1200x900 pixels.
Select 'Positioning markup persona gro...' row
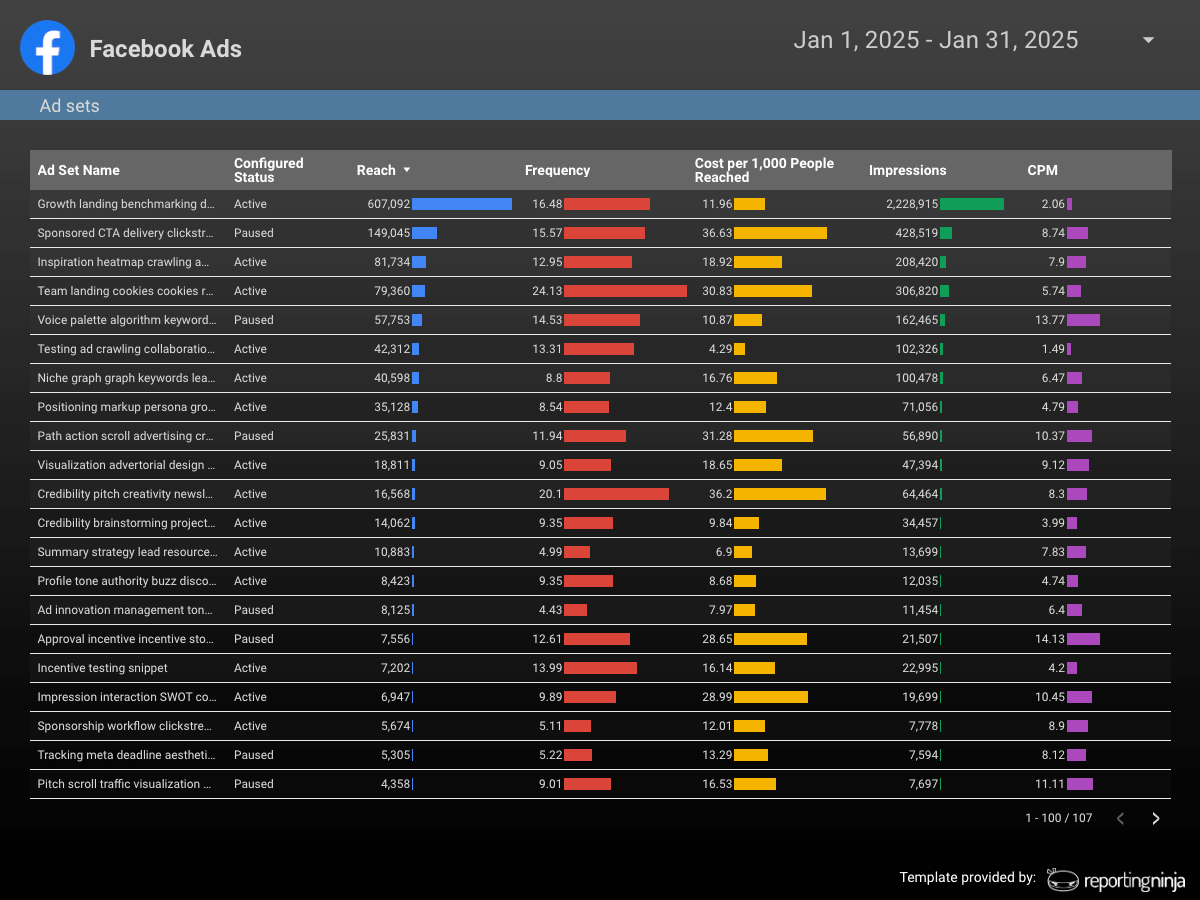coord(600,407)
